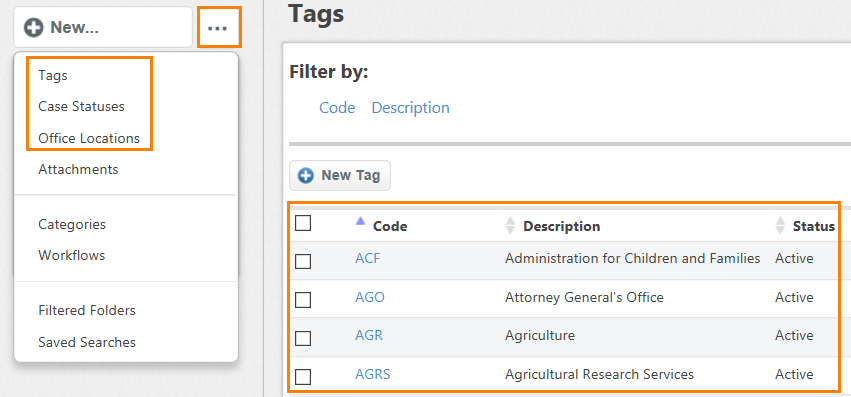Filter by Description link
The height and width of the screenshot is (397, 851).
click(x=410, y=108)
